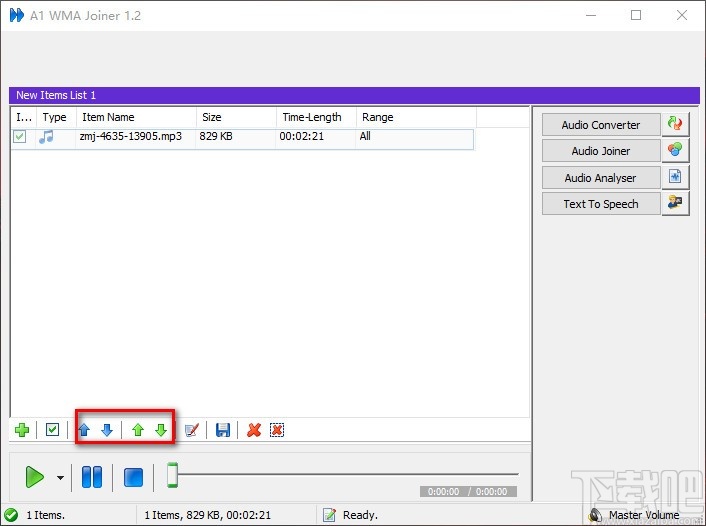Stop playback with the blue square button
This screenshot has height=526, width=706.
(133, 477)
